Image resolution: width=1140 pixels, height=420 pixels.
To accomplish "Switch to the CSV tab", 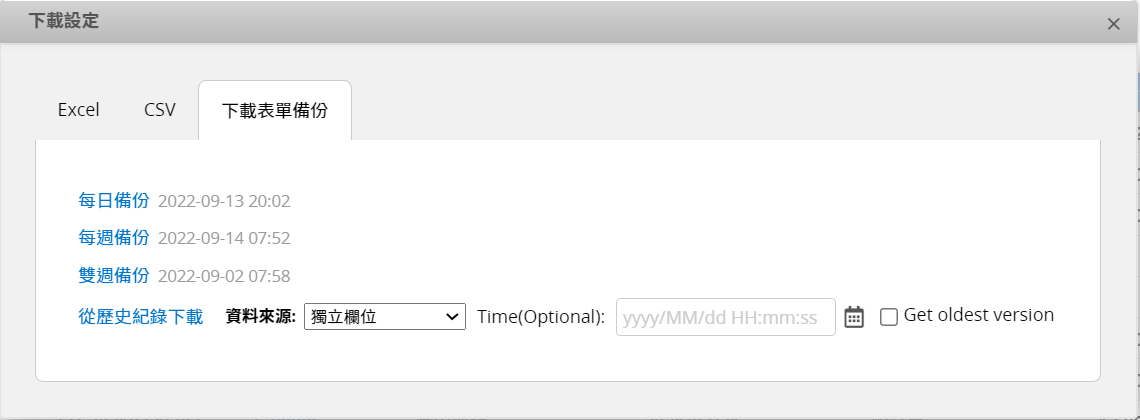I will (x=160, y=110).
